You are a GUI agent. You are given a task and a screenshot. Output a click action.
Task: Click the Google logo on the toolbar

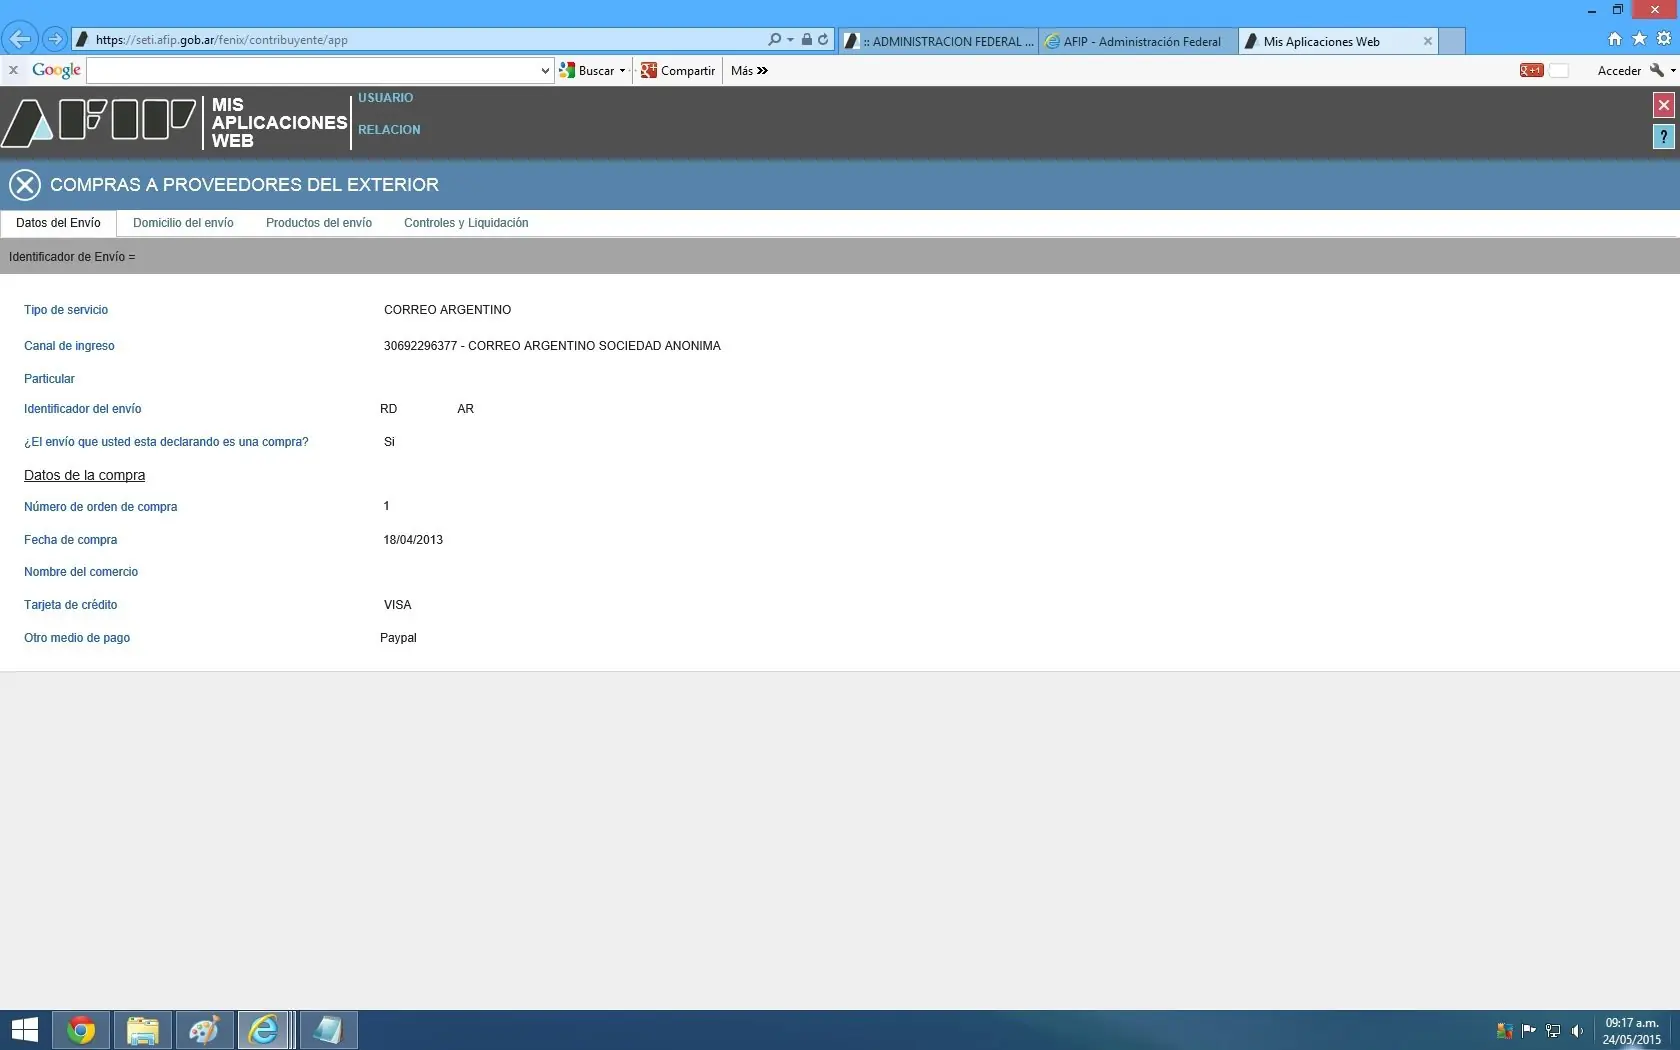56,70
